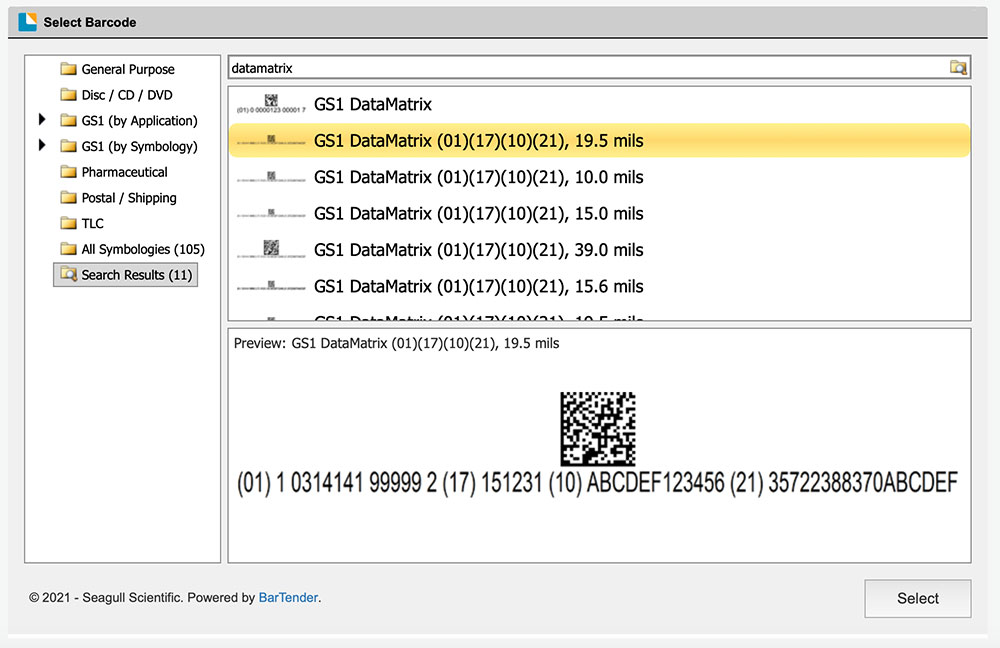Click the TLC folder icon
Screen dimensions: 1000x648
pyautogui.click(x=68, y=223)
